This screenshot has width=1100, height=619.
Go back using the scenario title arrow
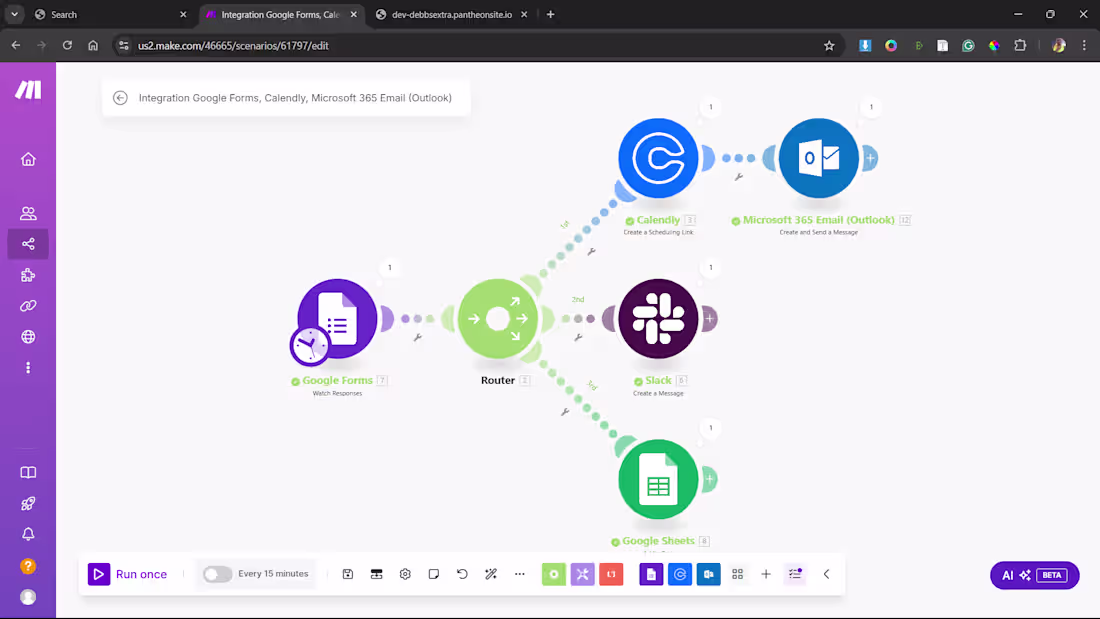[x=120, y=98]
